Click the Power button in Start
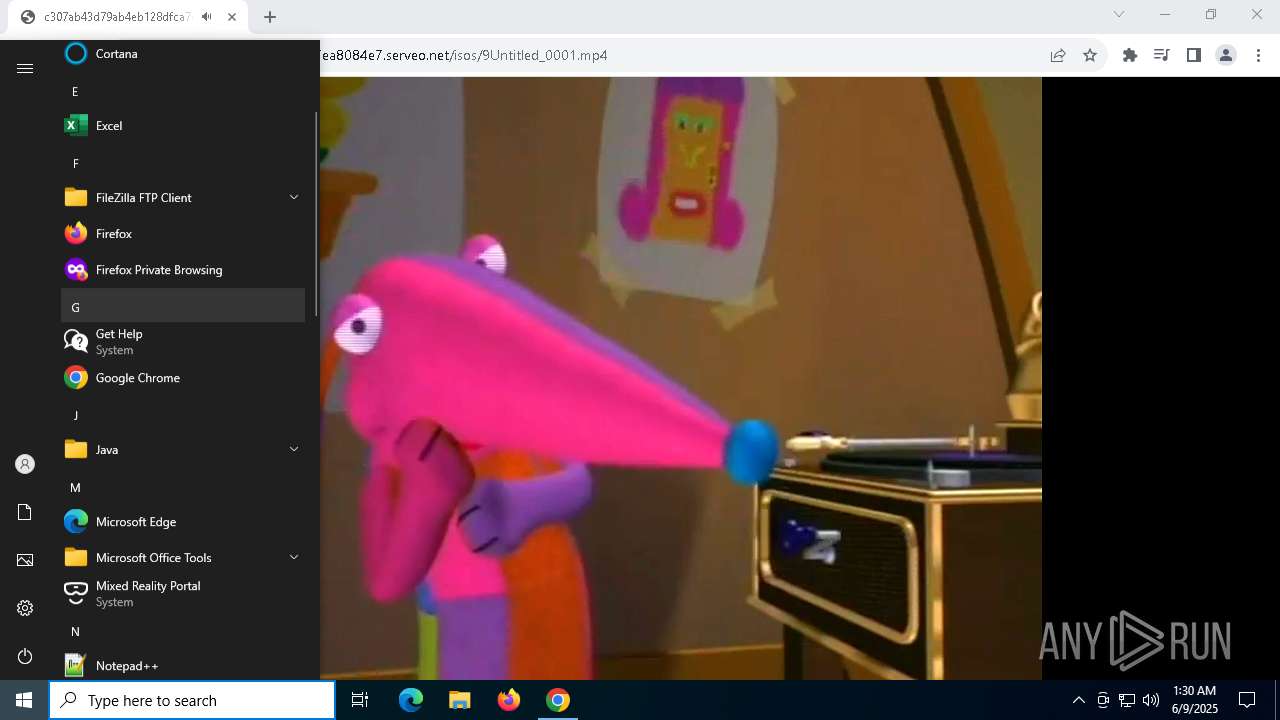This screenshot has height=720, width=1280. pos(25,656)
